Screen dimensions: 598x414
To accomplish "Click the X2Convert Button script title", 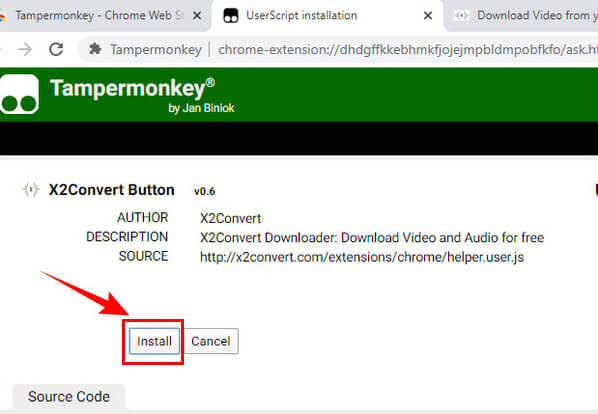I will 112,190.
